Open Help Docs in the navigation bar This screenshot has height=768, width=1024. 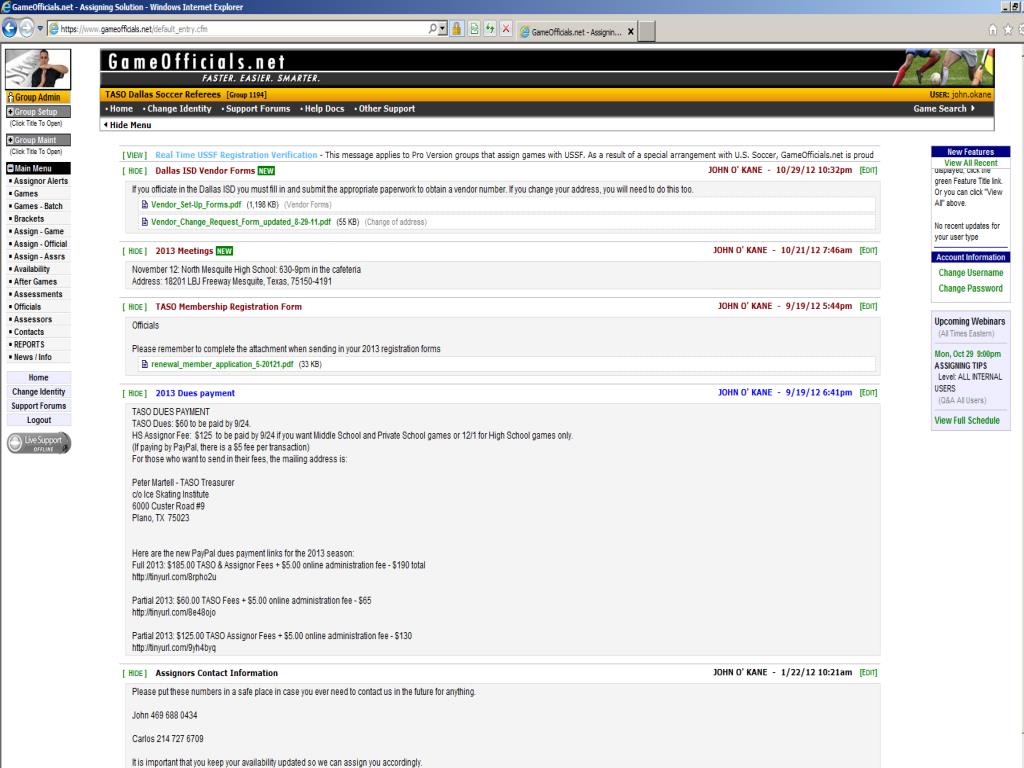pyautogui.click(x=324, y=109)
